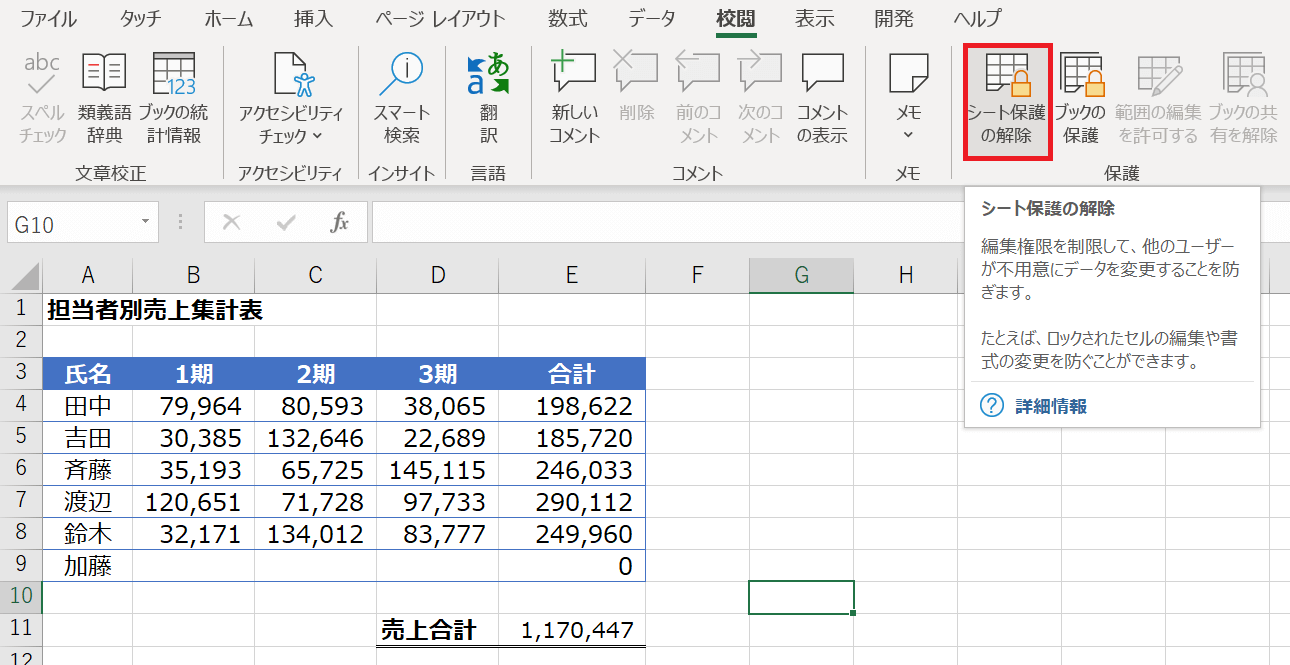
Task: Add a 新しいコメント new comment
Action: pyautogui.click(x=574, y=98)
